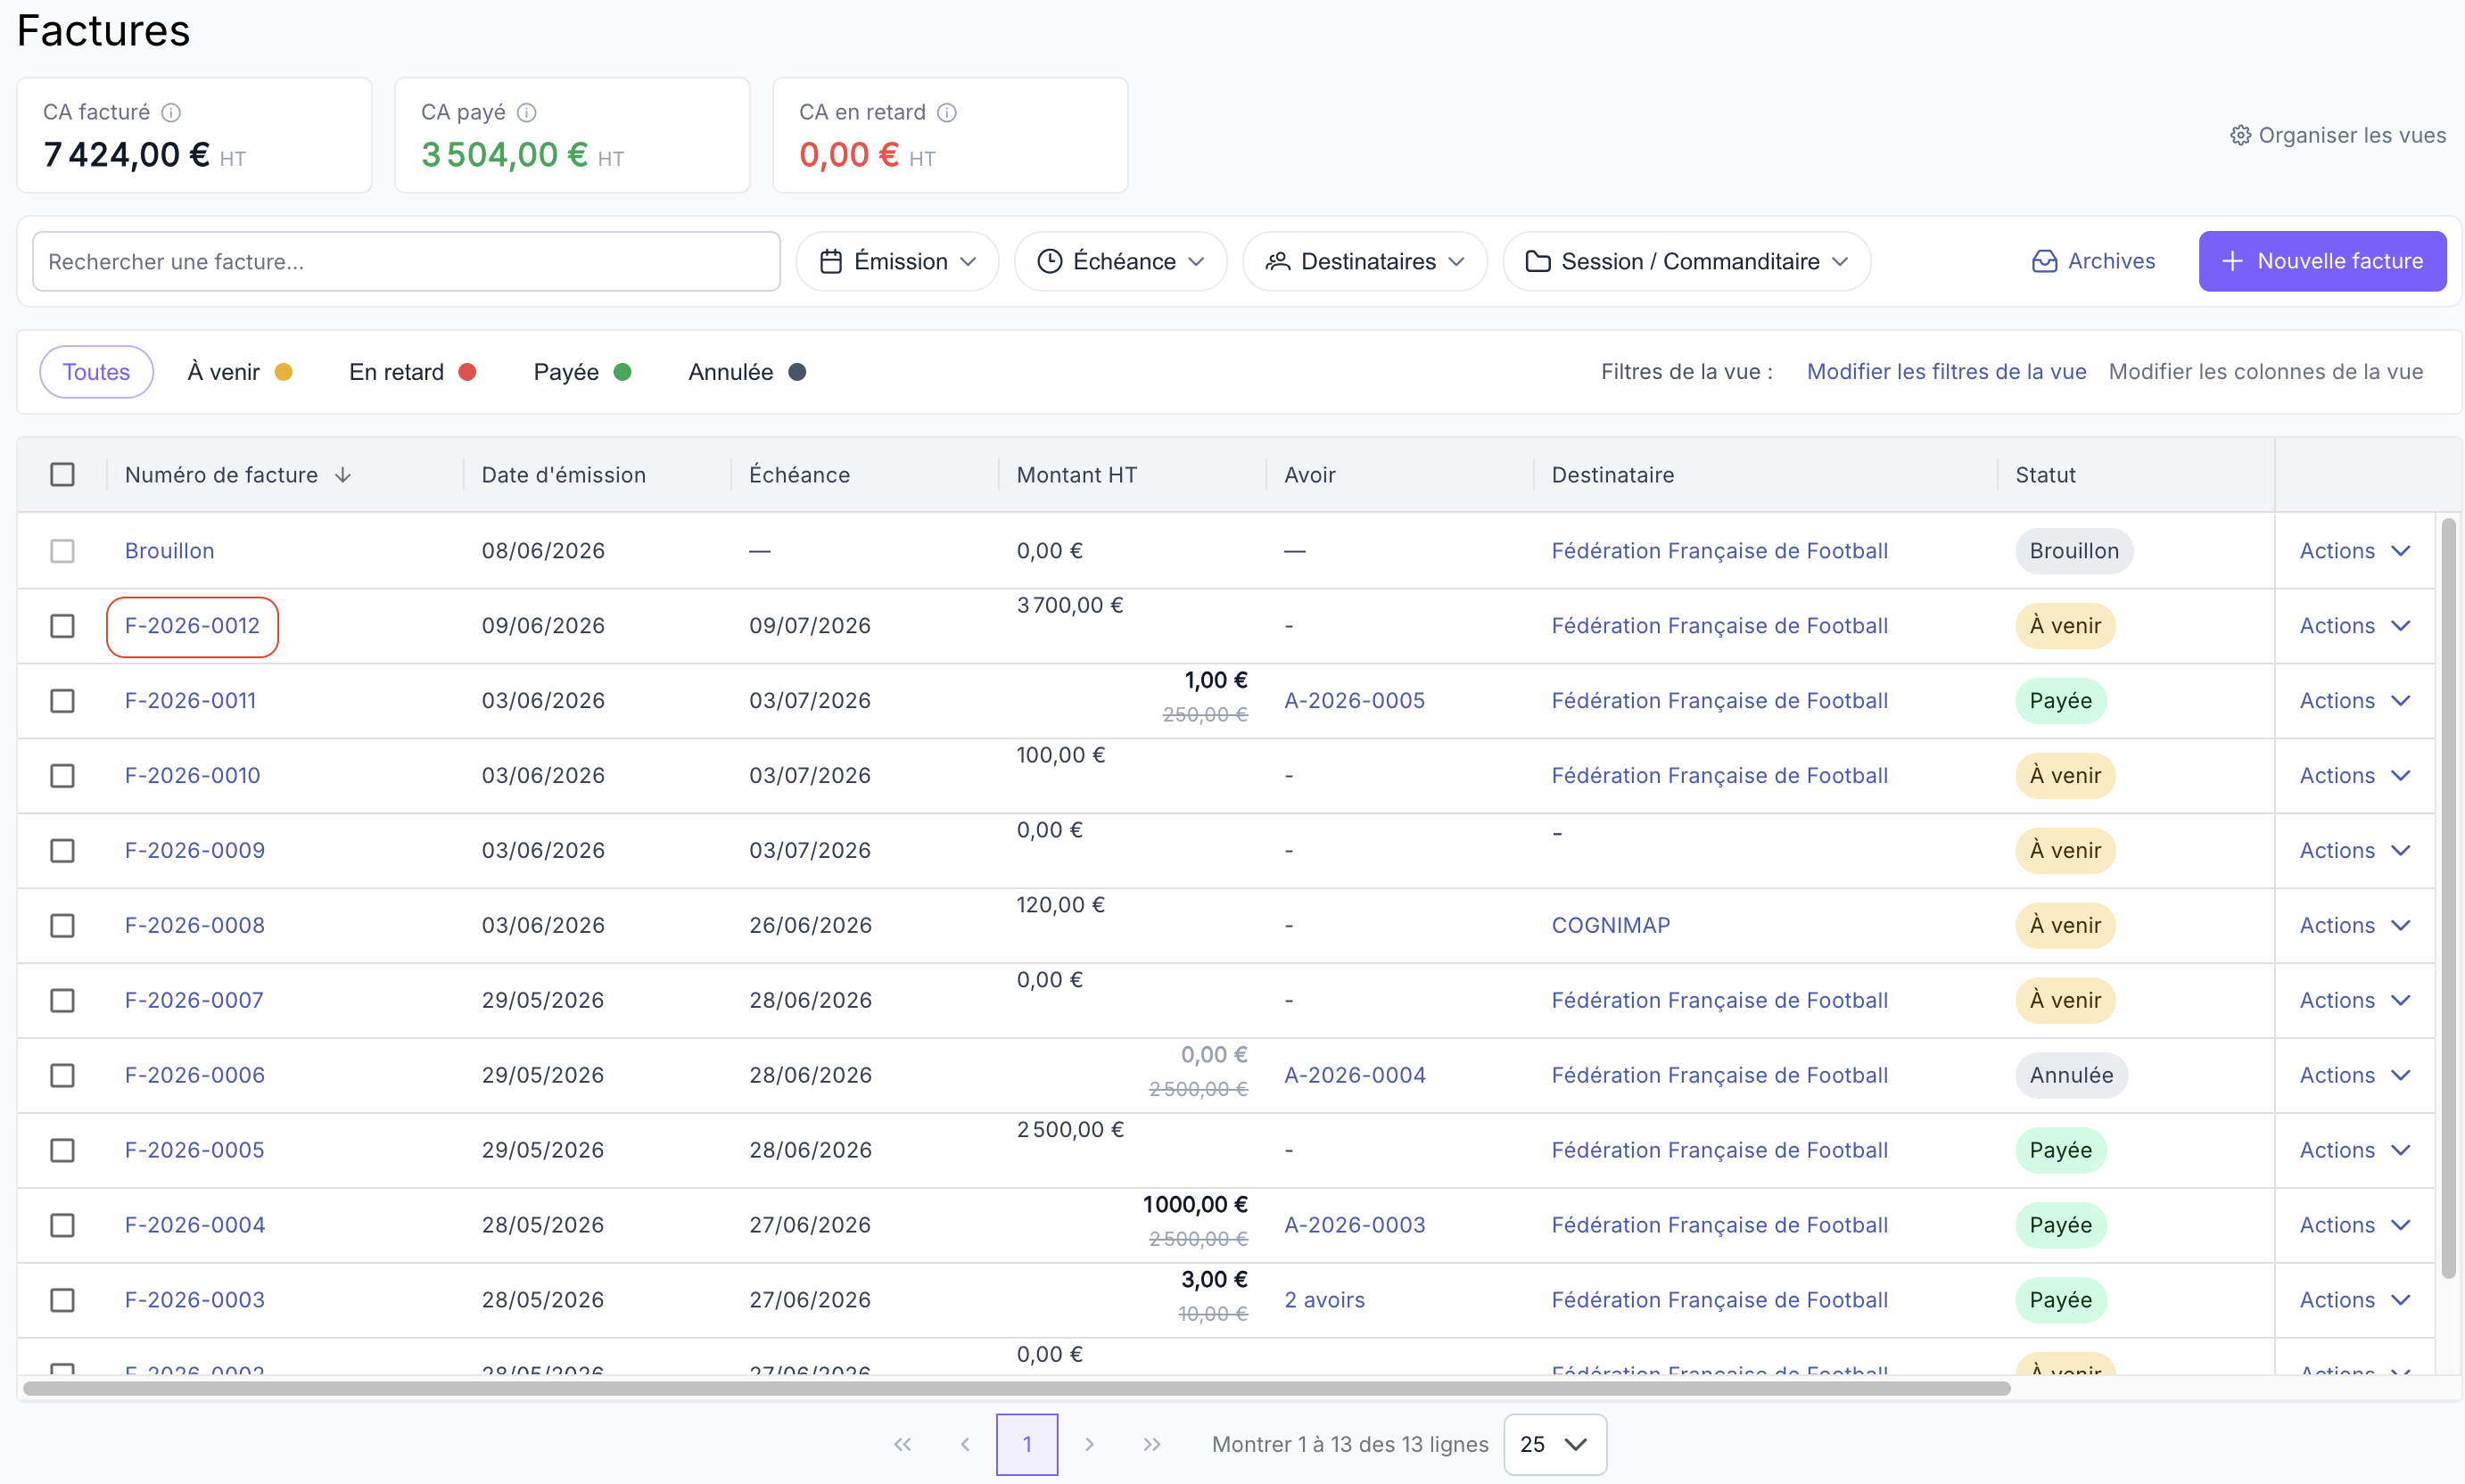Expand Actions menu for F-2026-0011
The image size is (2465, 1484).
2355,701
